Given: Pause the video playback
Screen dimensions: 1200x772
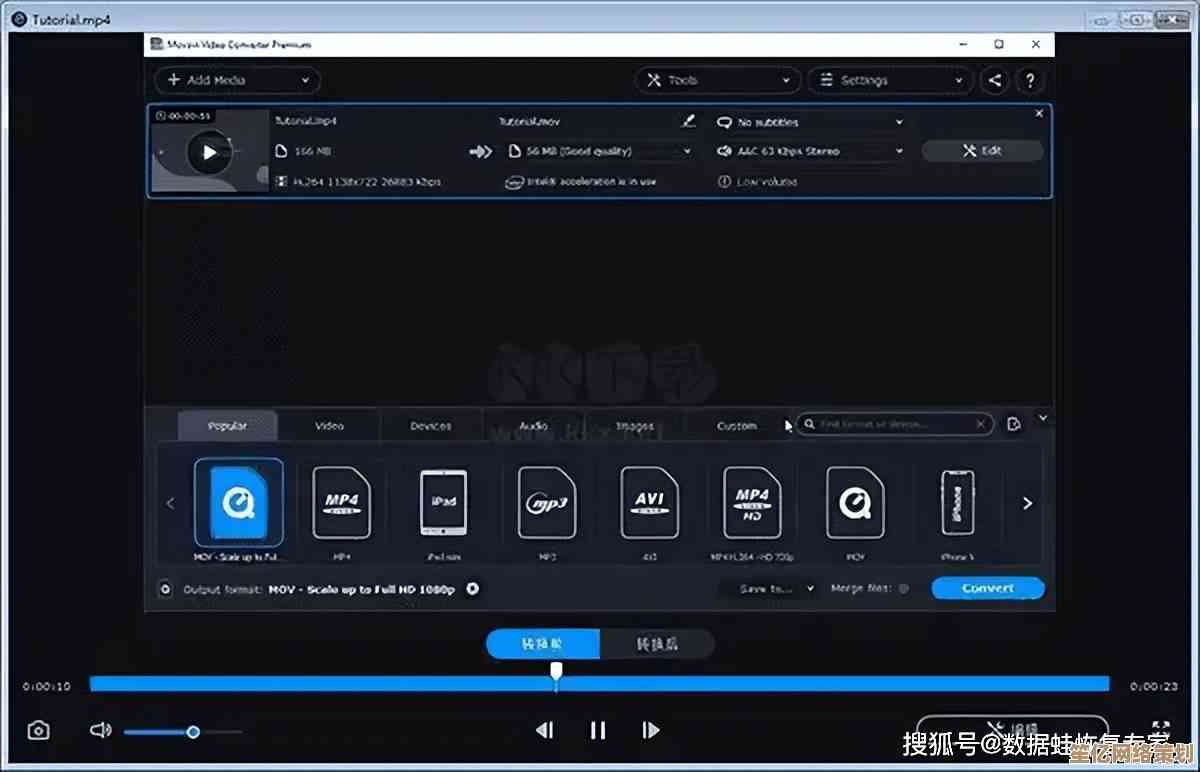Looking at the screenshot, I should (x=598, y=731).
